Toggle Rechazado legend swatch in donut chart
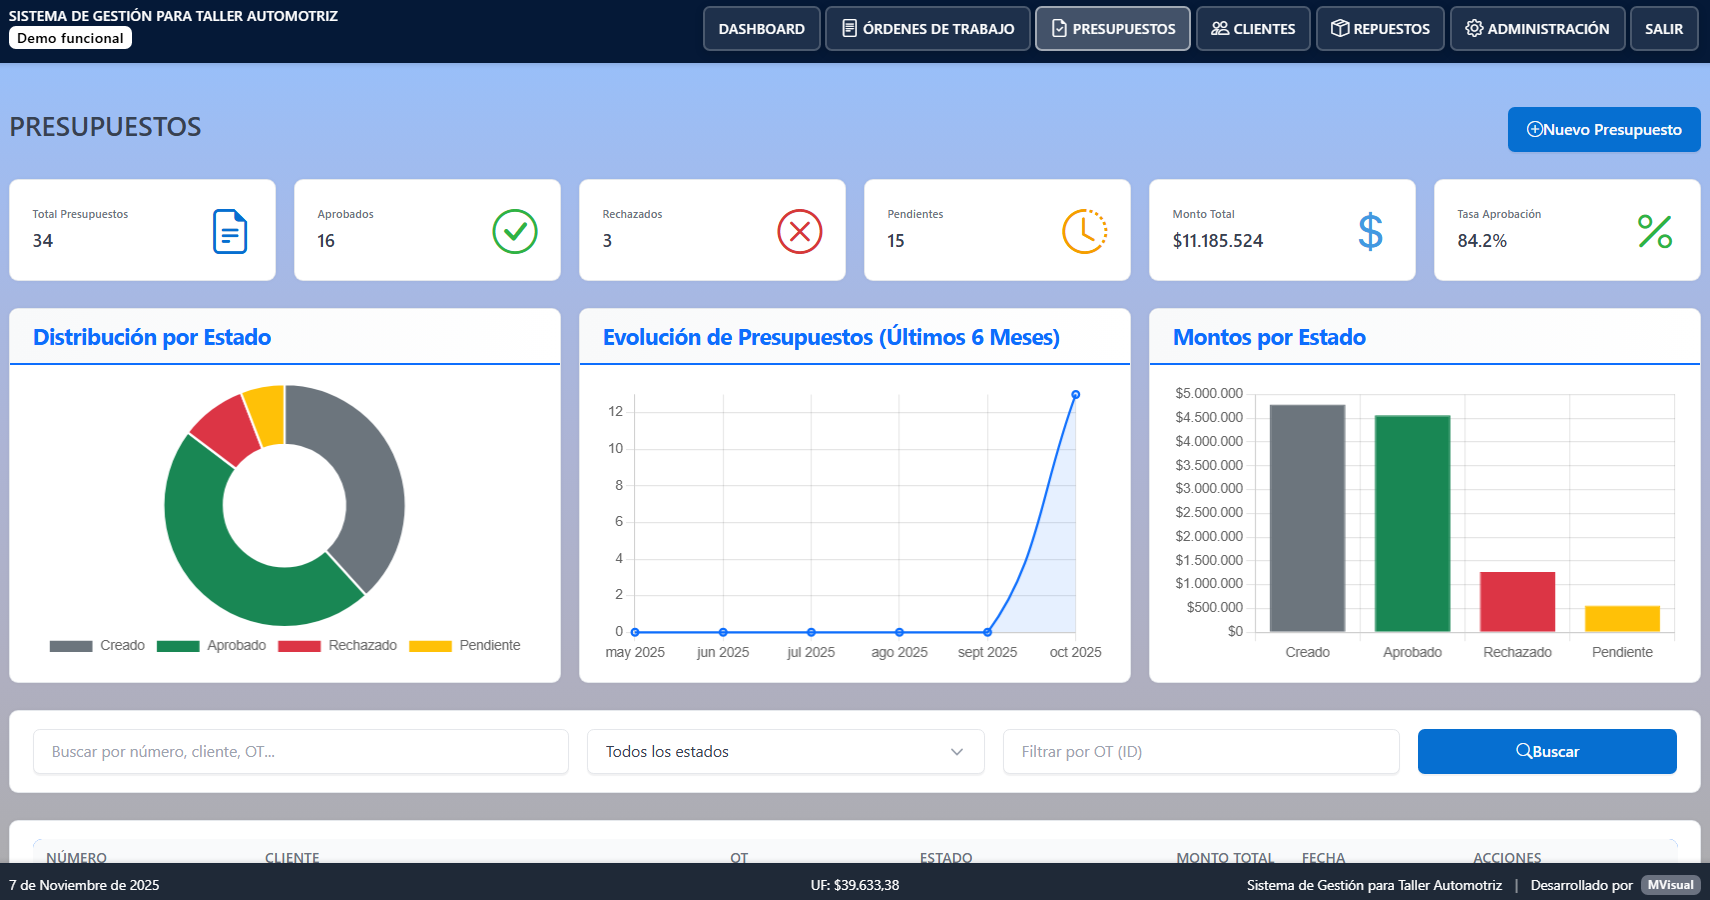The image size is (1710, 900). point(299,646)
